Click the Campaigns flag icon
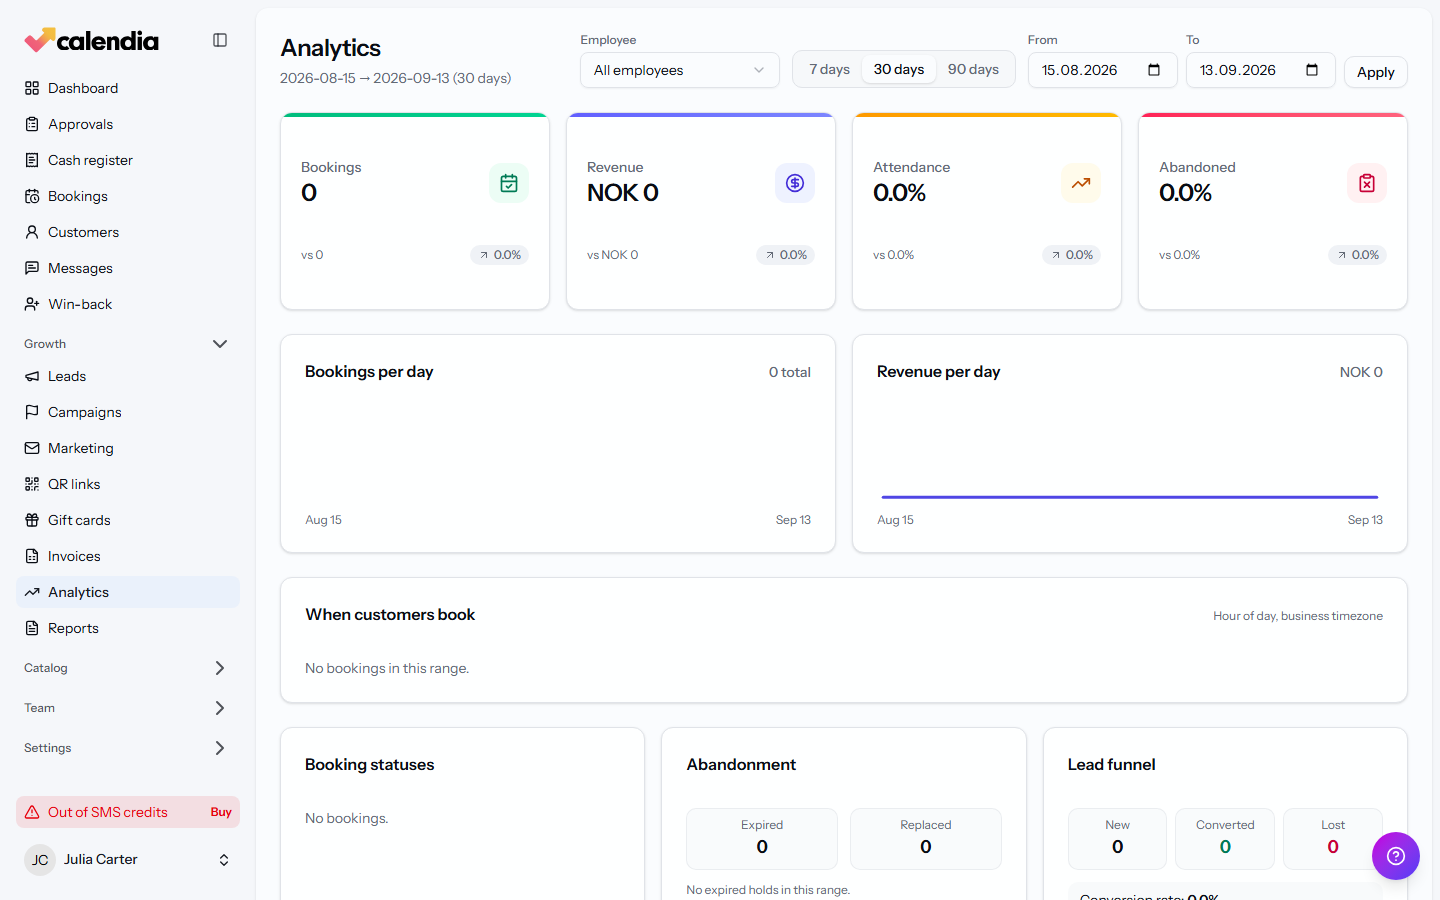The width and height of the screenshot is (1440, 900). (x=32, y=412)
